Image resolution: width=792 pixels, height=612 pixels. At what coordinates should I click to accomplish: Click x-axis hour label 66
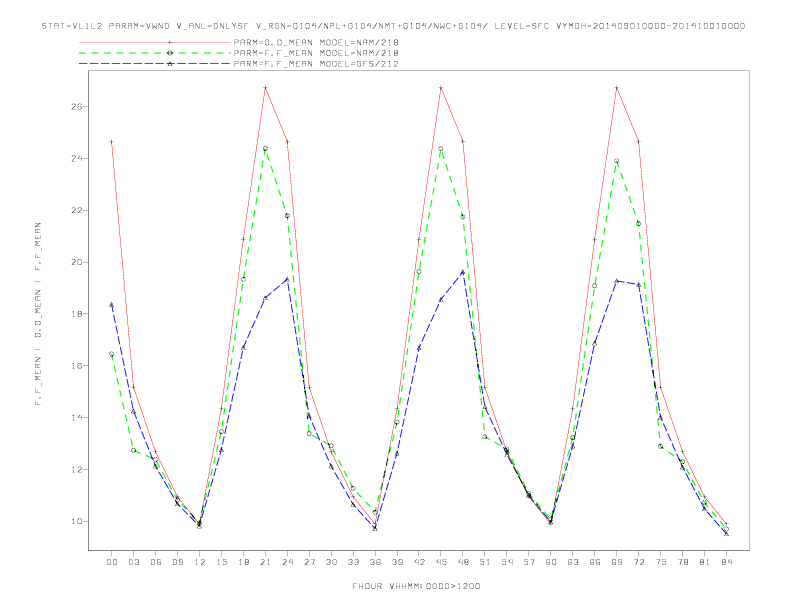[595, 562]
